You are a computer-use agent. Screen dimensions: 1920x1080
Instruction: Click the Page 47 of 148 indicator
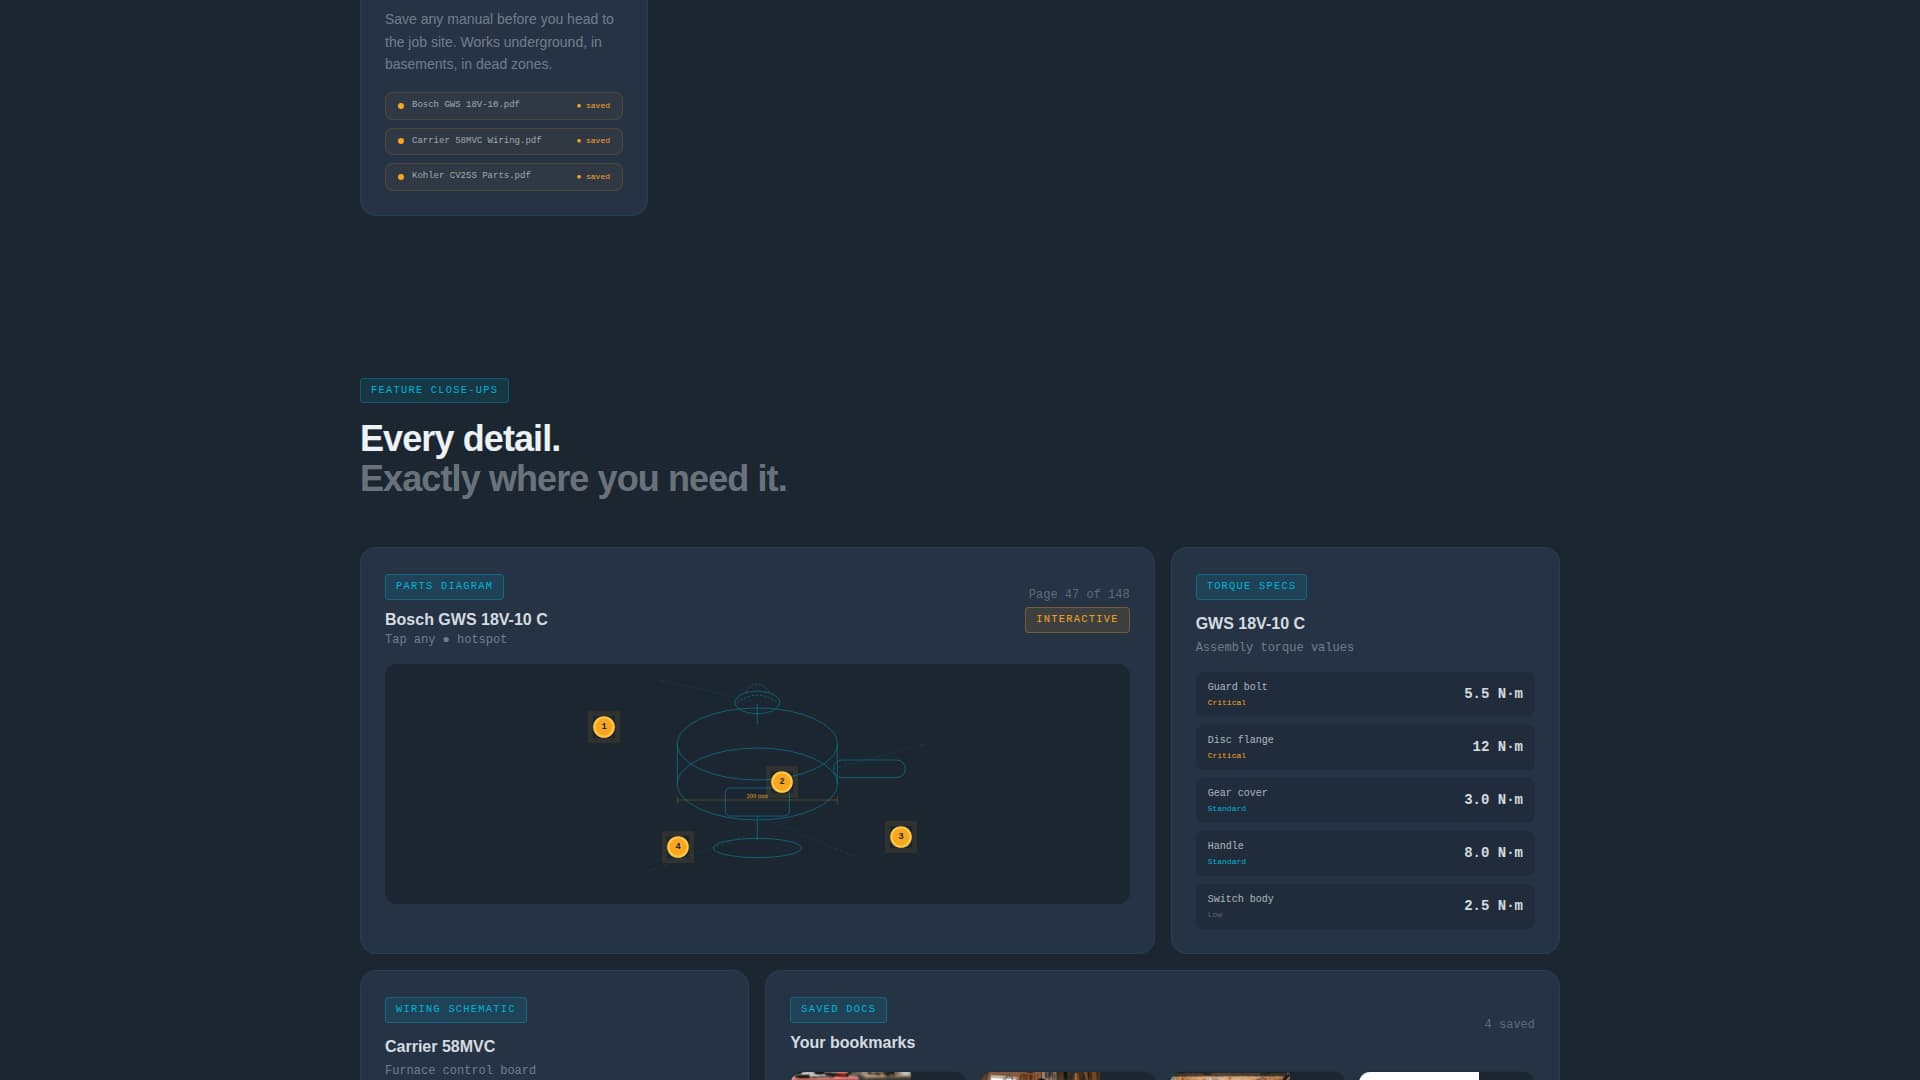pos(1079,594)
